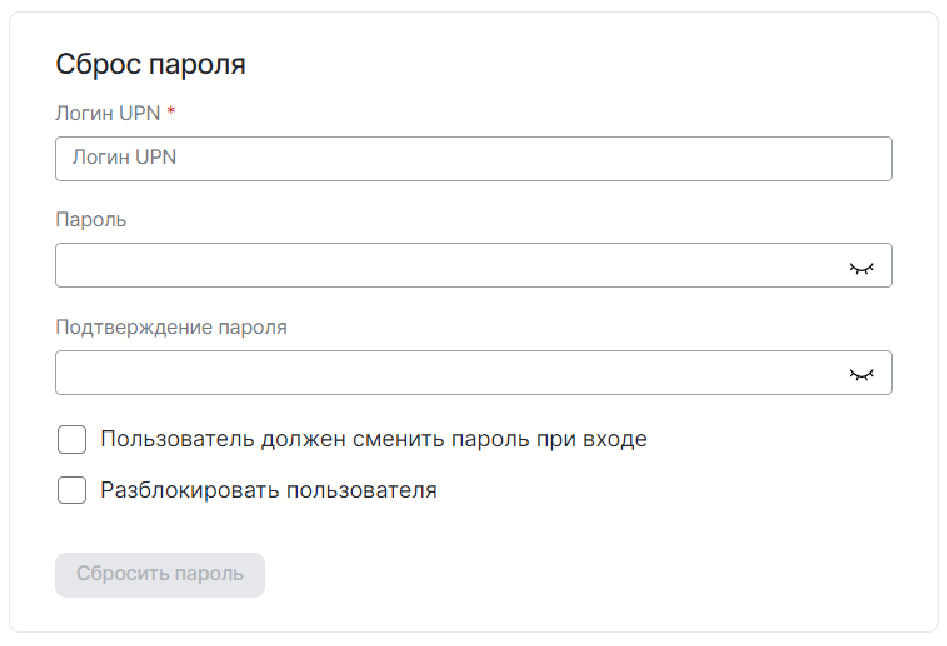Tick the "Разблокировать пользователя" checkbox
The width and height of the screenshot is (947, 646).
point(72,491)
